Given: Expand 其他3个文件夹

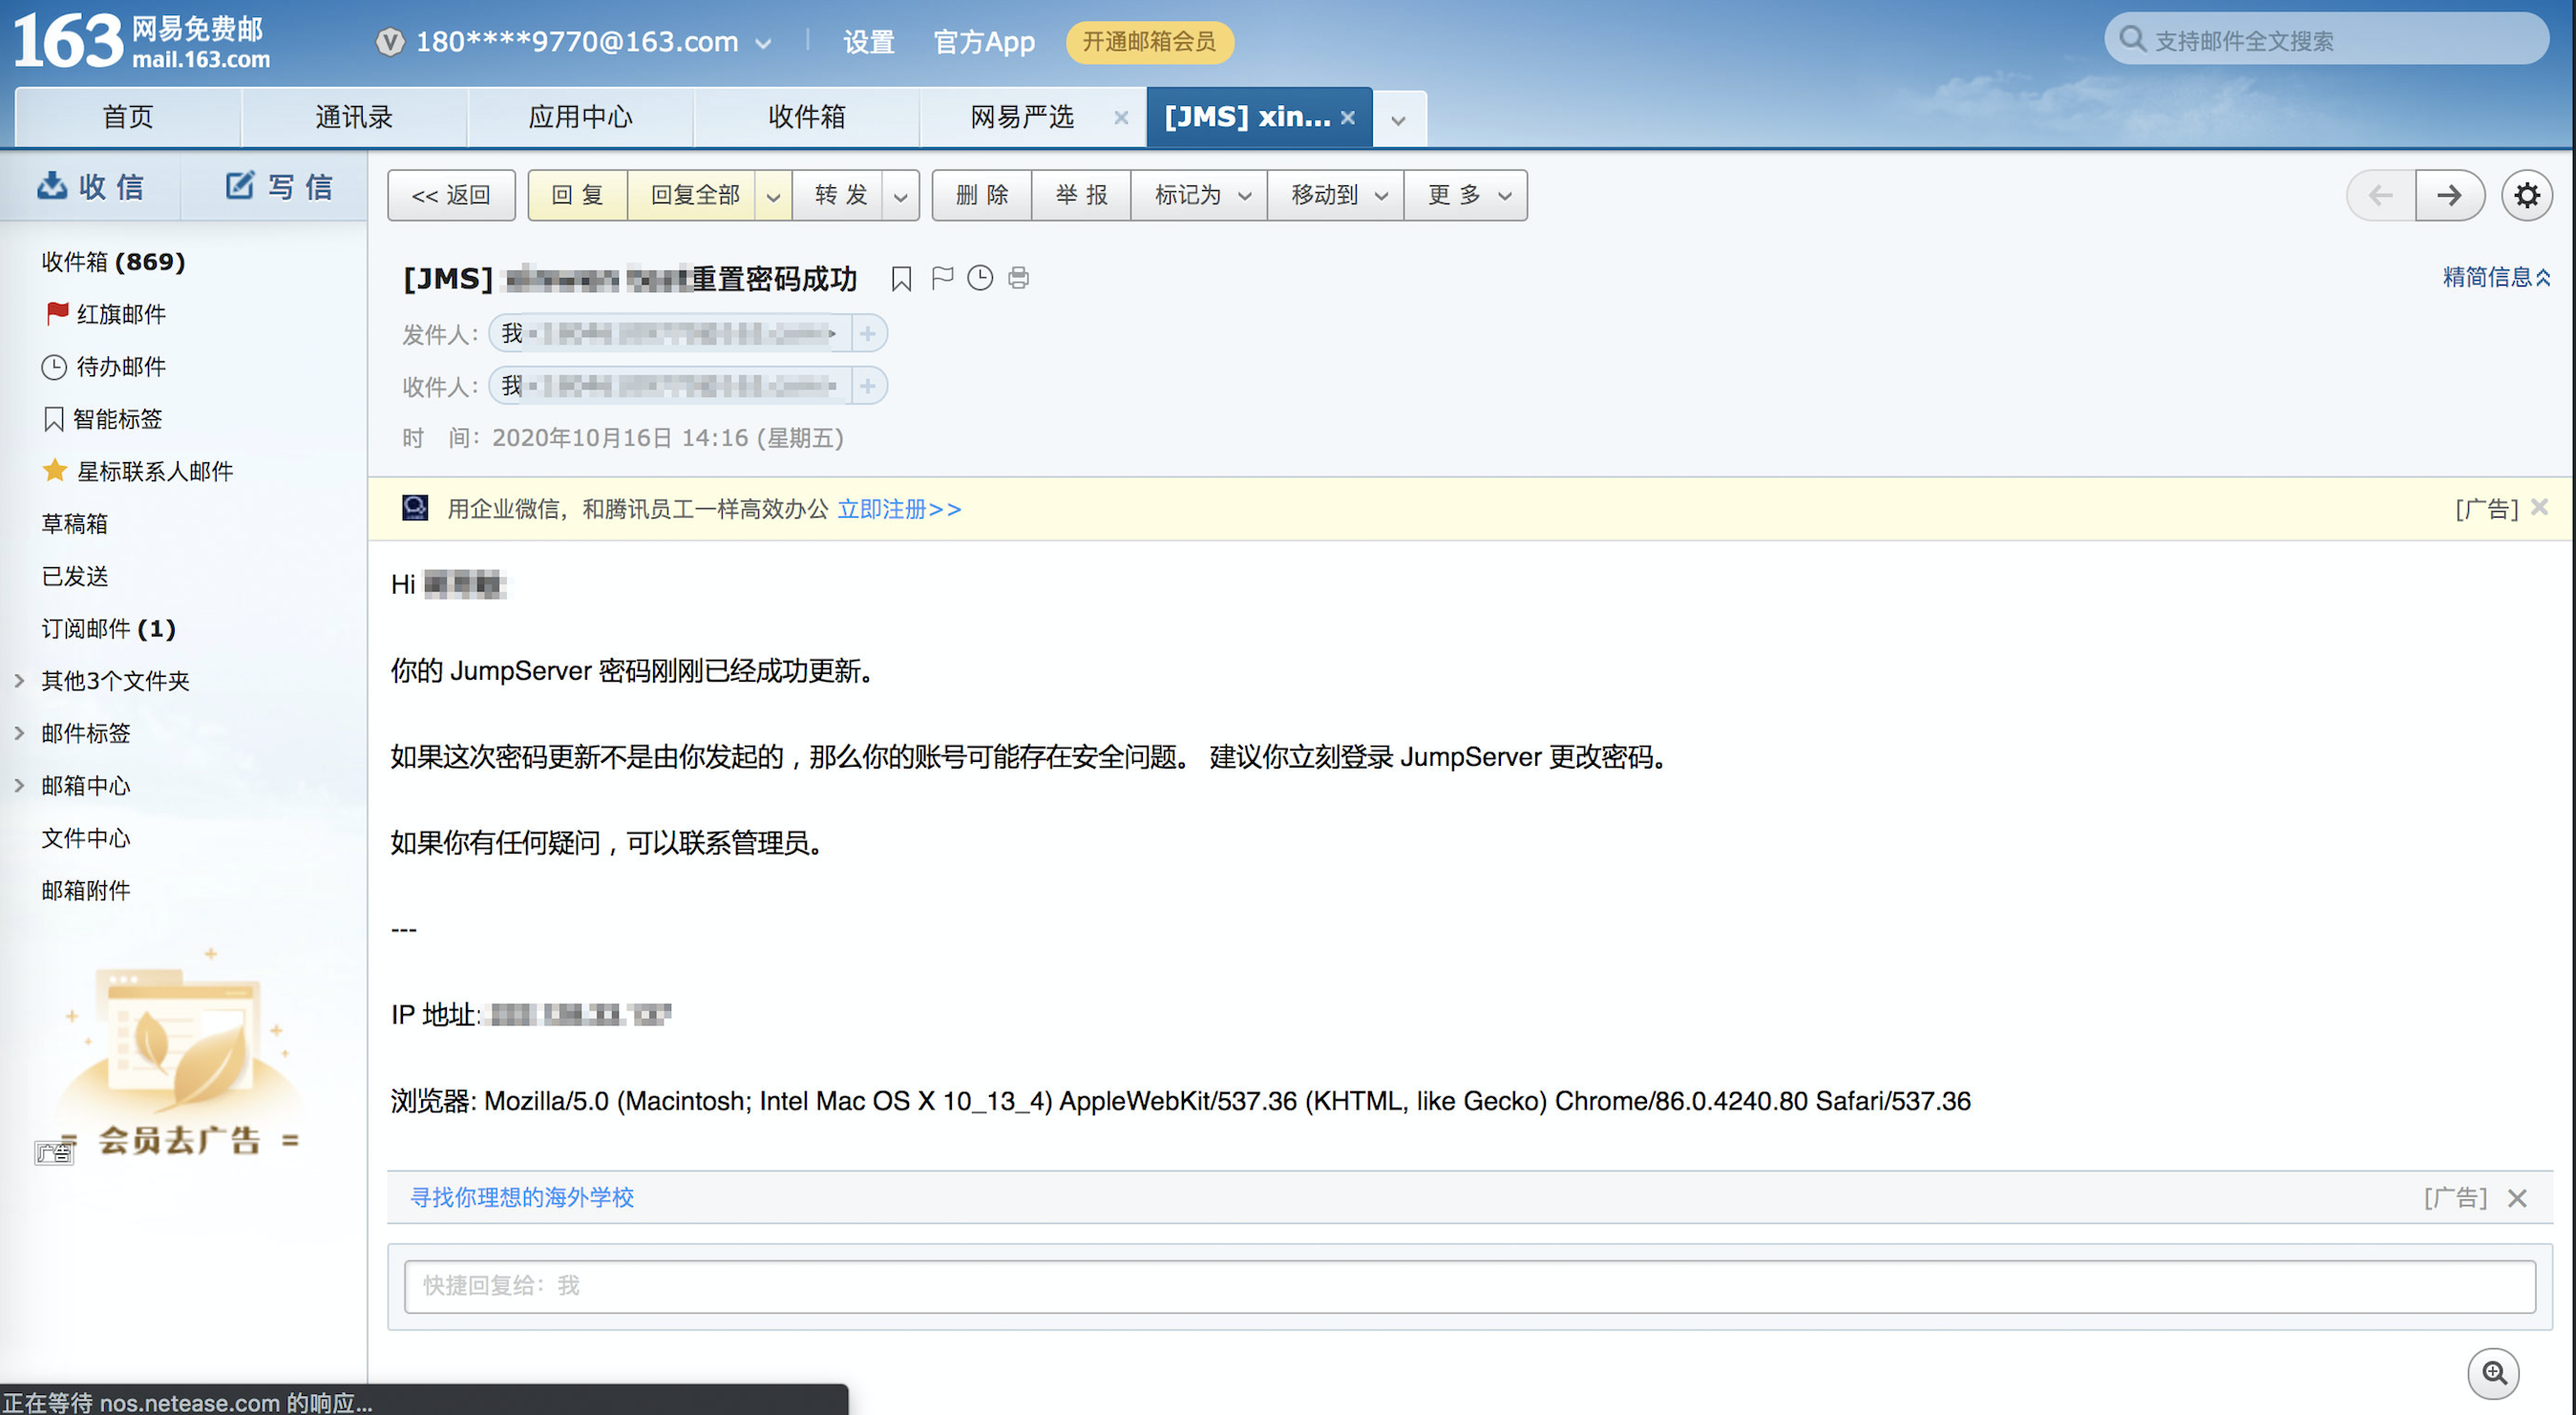Looking at the screenshot, I should pos(19,681).
